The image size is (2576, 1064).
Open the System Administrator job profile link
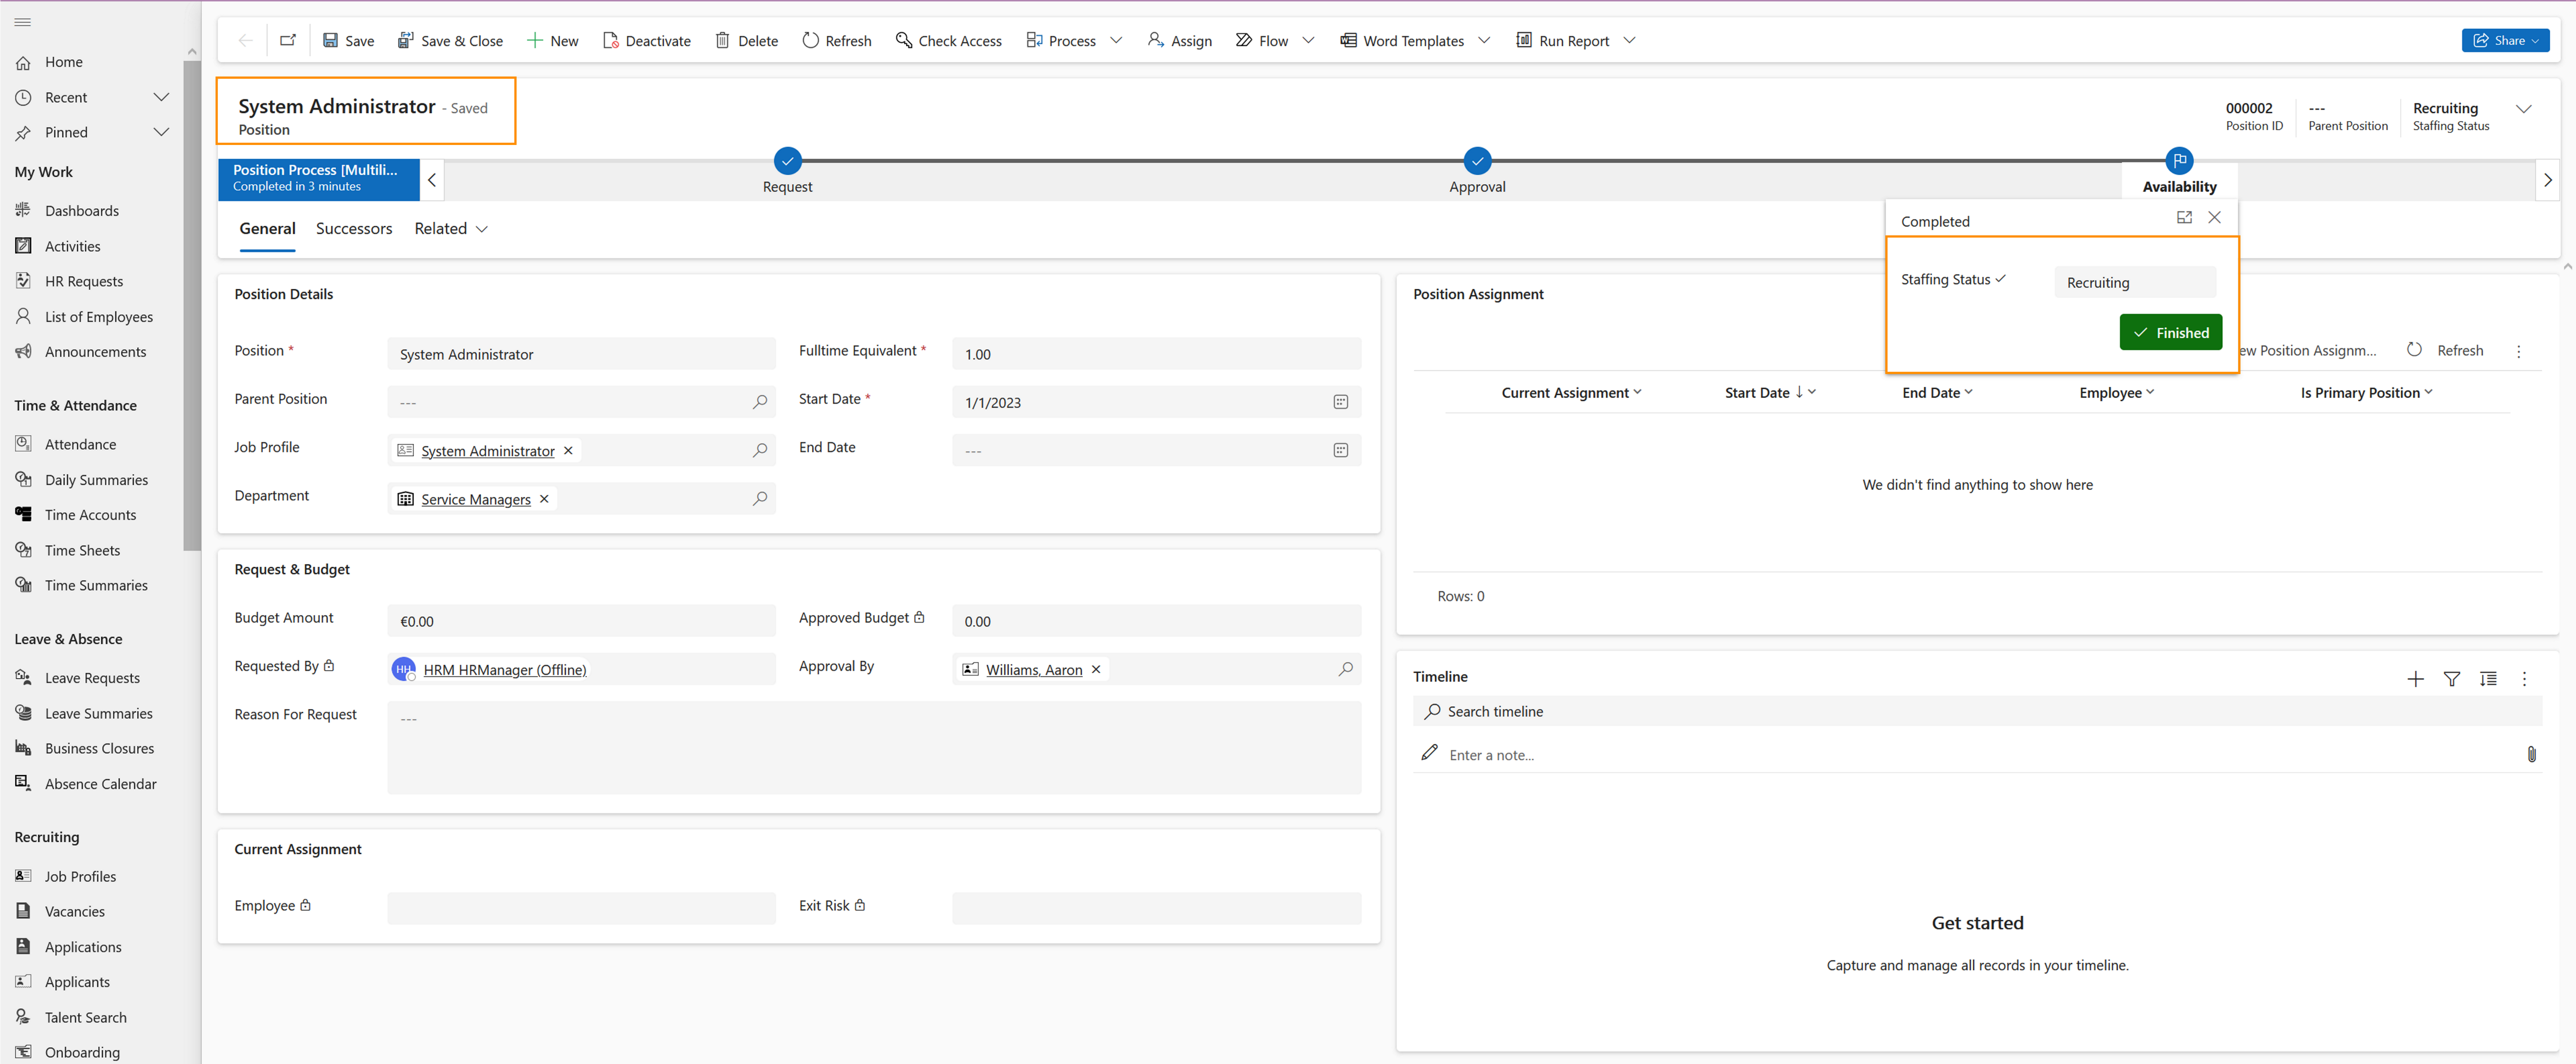coord(487,451)
